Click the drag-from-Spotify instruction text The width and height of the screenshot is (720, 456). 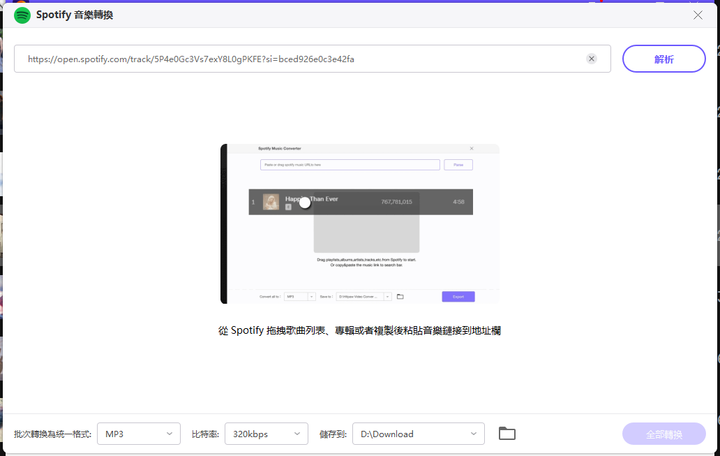360,331
